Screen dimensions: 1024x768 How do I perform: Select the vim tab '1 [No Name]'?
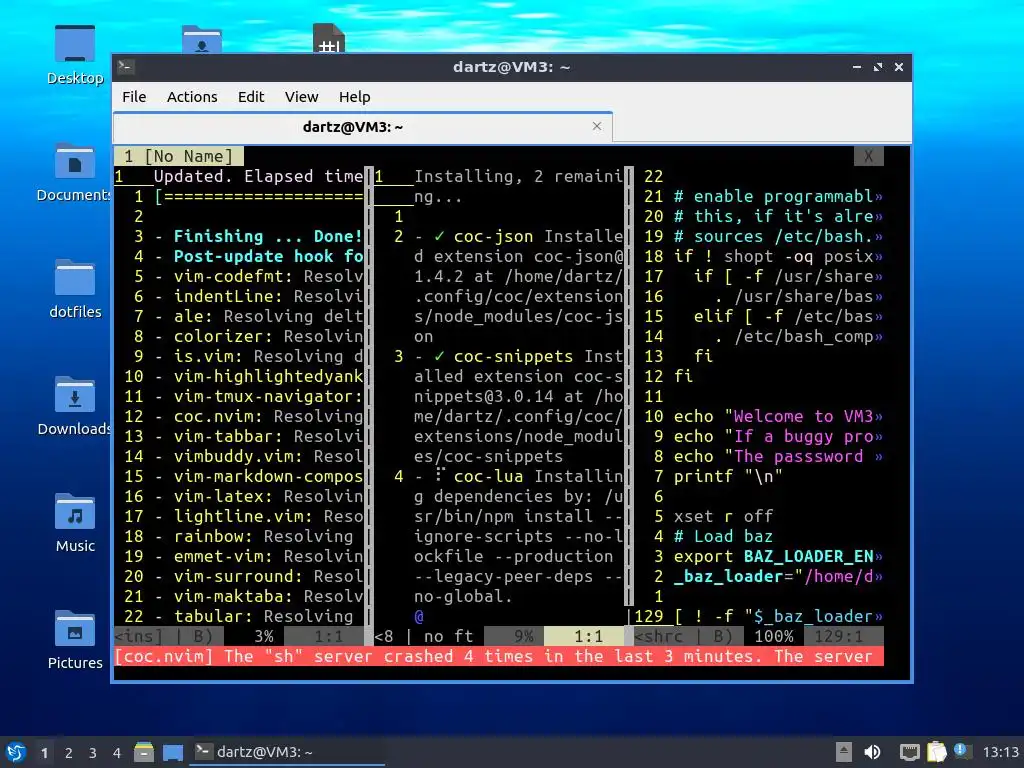178,156
